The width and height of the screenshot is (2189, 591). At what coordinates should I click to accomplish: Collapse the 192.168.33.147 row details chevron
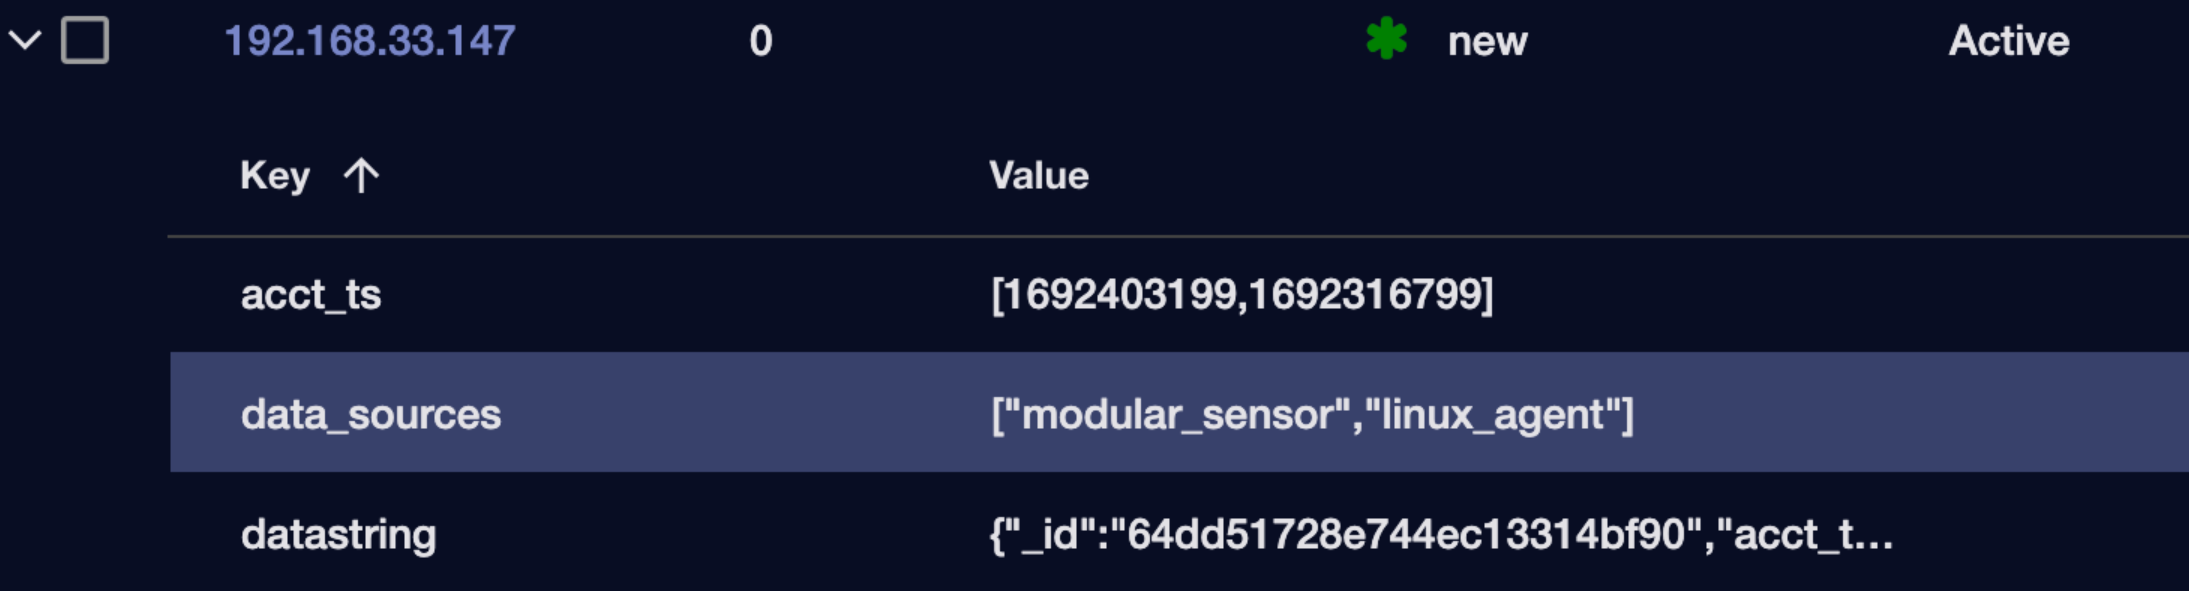coord(25,41)
